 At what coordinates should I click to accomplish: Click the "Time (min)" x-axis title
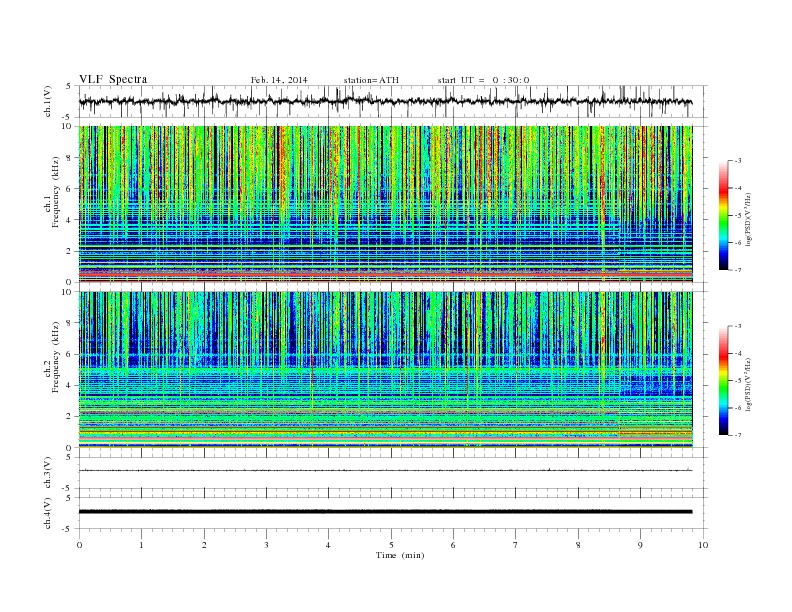400,555
